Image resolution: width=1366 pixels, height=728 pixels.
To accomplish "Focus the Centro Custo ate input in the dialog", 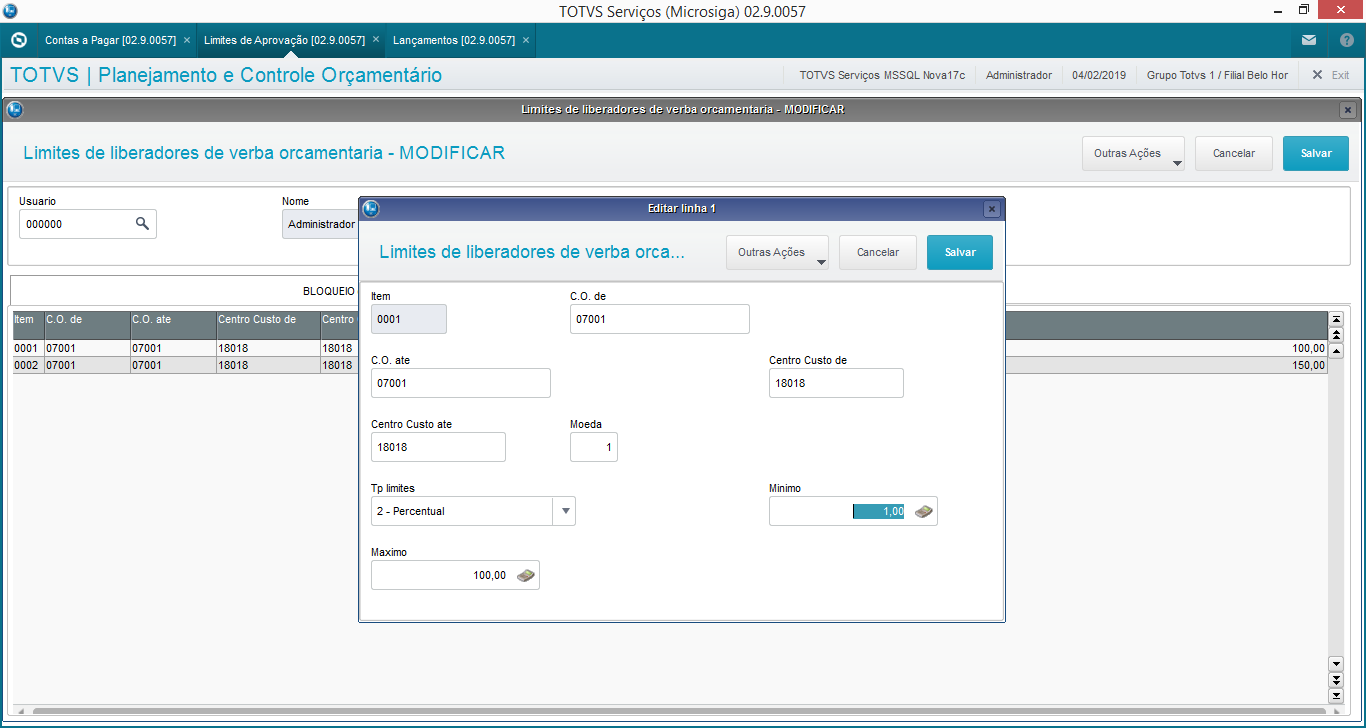I will [438, 447].
